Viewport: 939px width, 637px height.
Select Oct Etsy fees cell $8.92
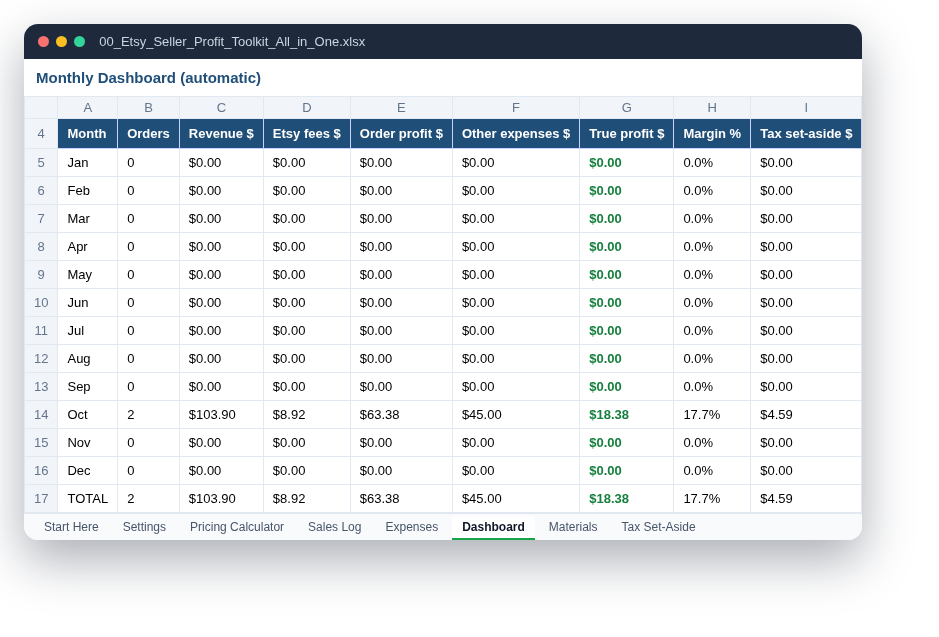[307, 415]
